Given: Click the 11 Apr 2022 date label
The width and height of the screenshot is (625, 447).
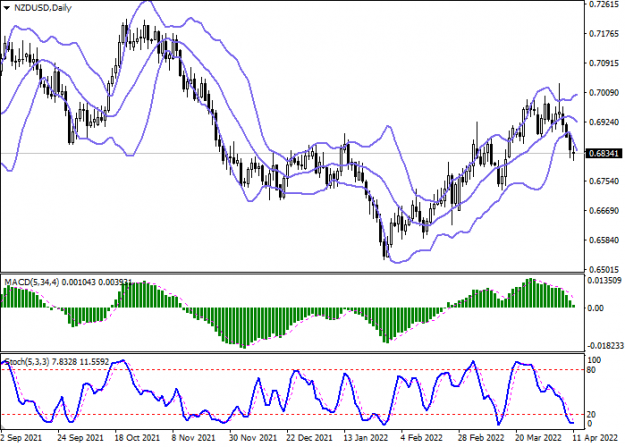Looking at the screenshot, I should pos(596,438).
